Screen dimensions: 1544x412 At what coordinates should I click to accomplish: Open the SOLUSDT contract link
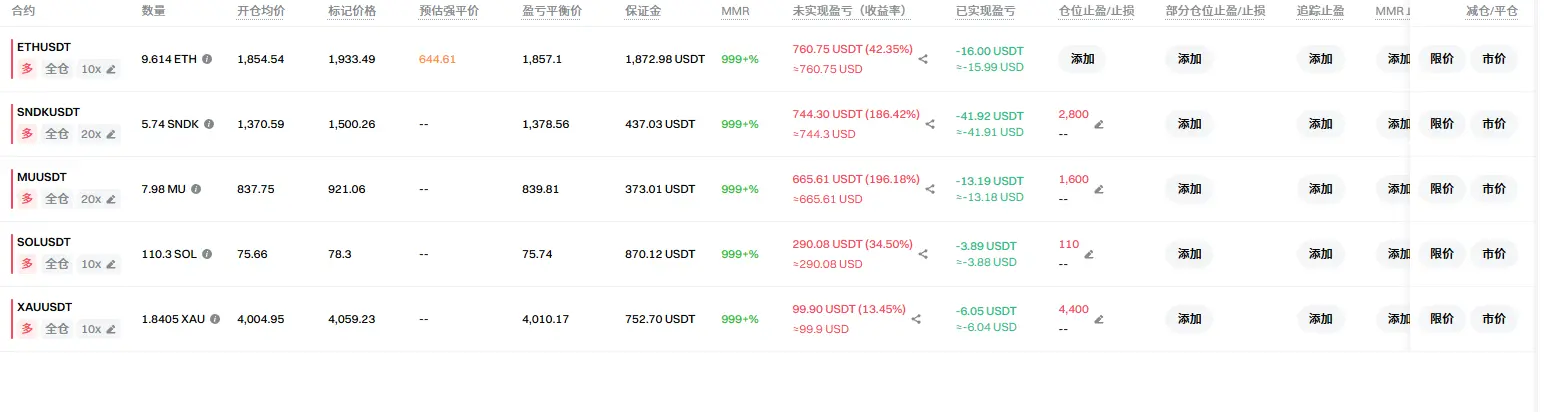point(44,242)
